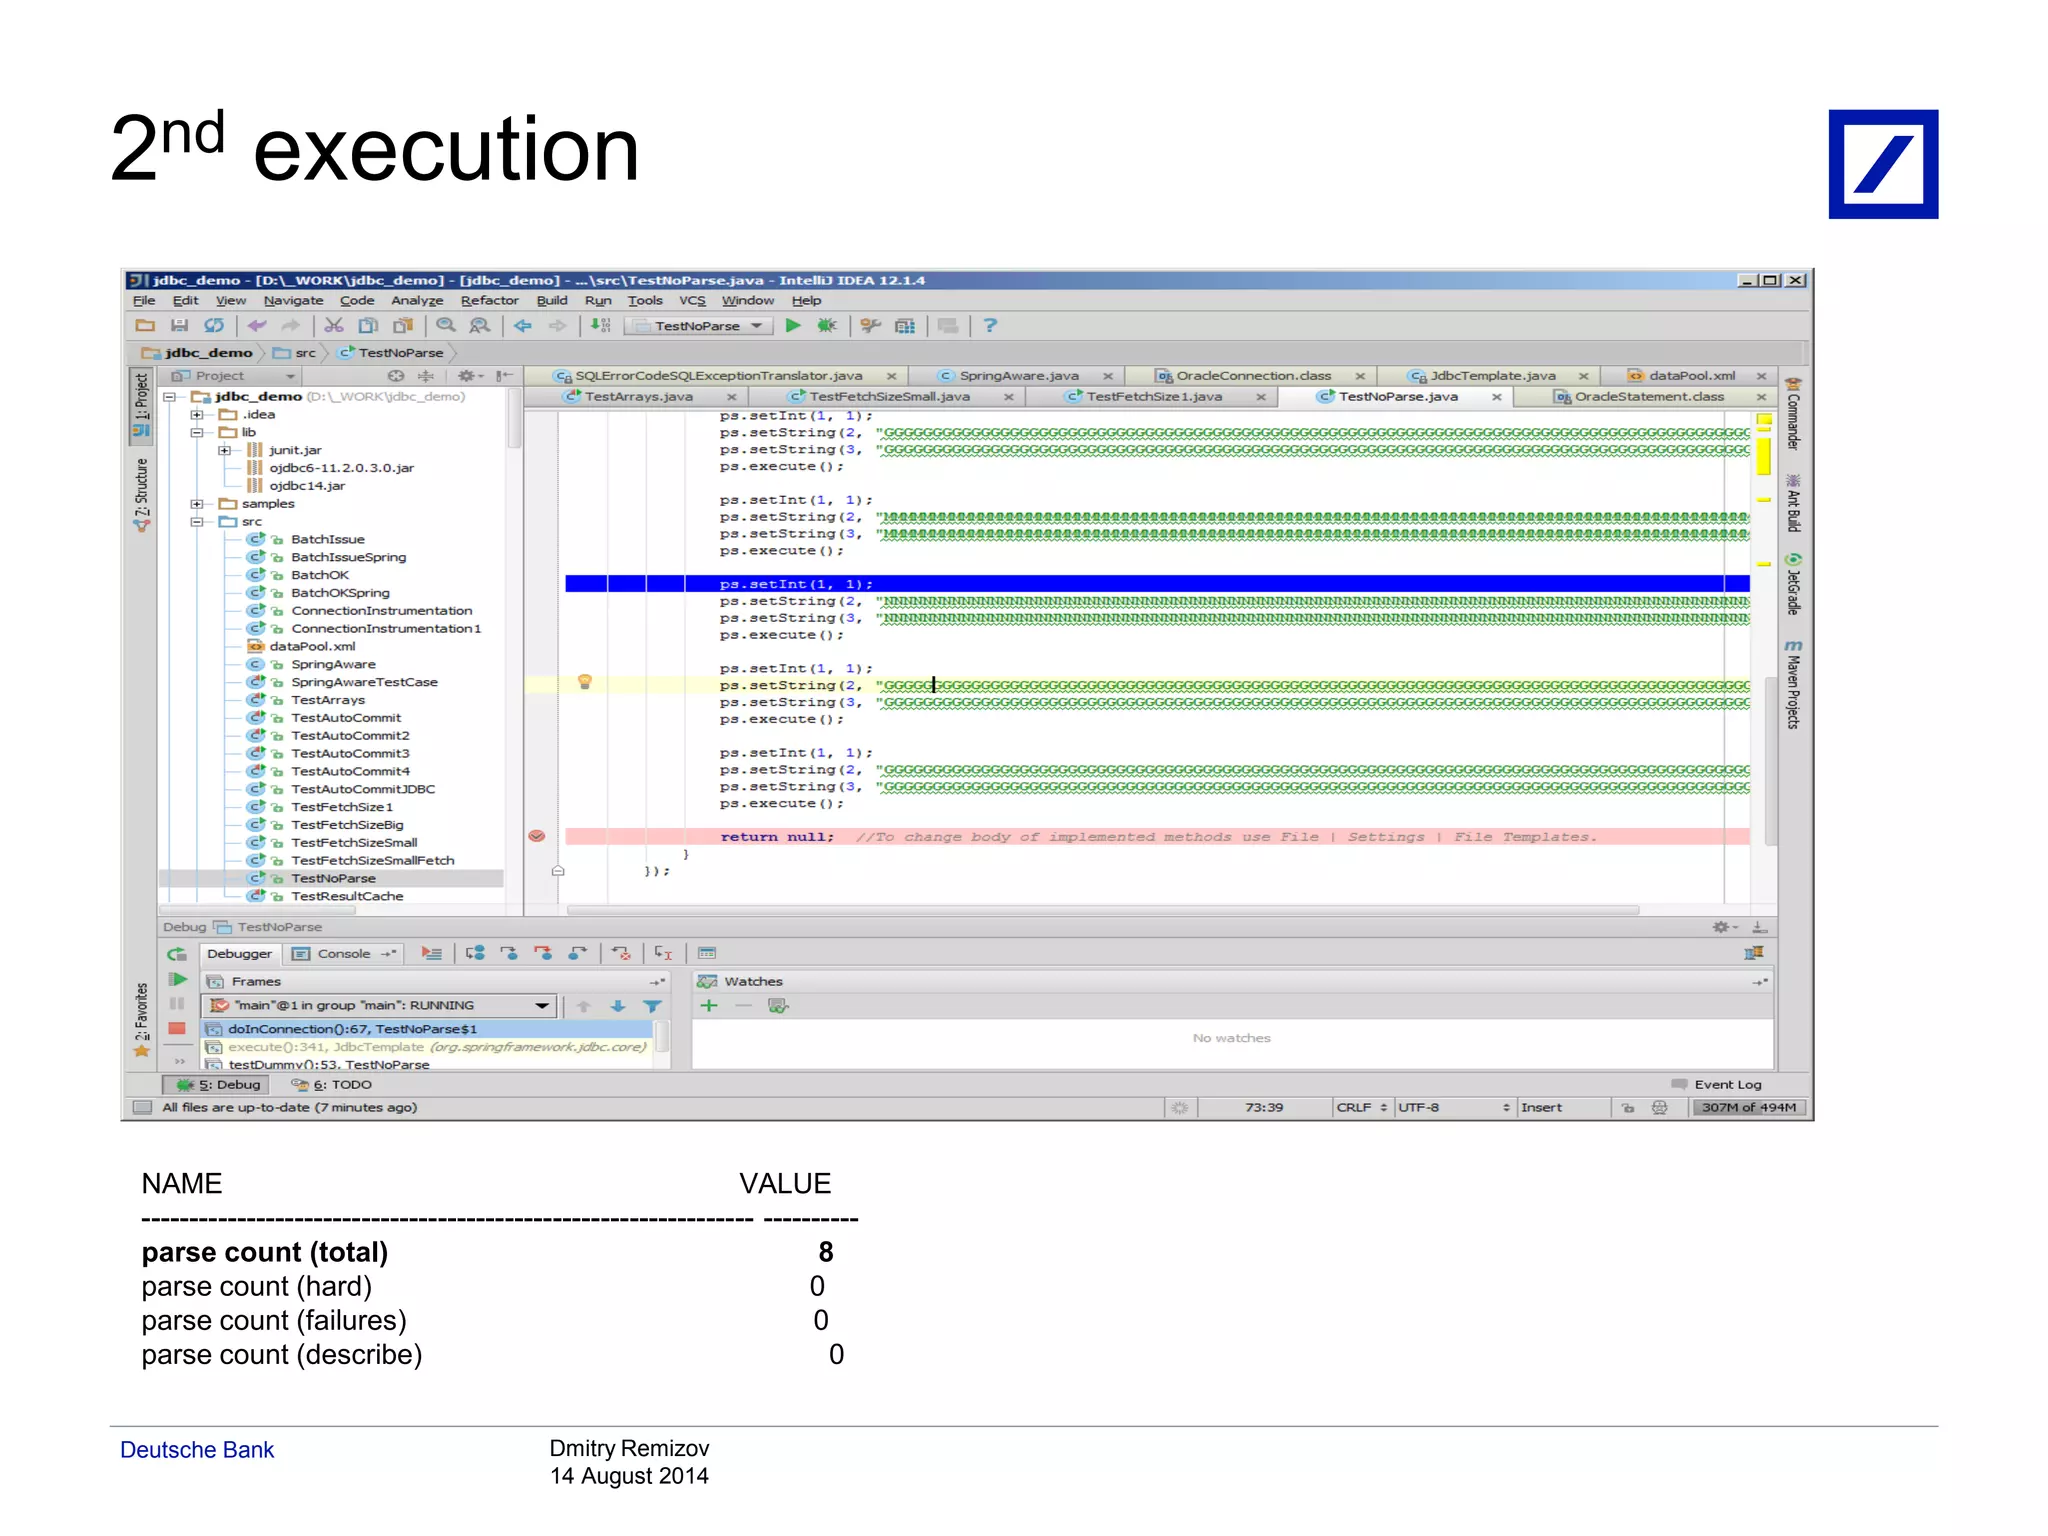Click the Save All disk icon
Screen dimensions: 2048x1536
pyautogui.click(x=180, y=326)
